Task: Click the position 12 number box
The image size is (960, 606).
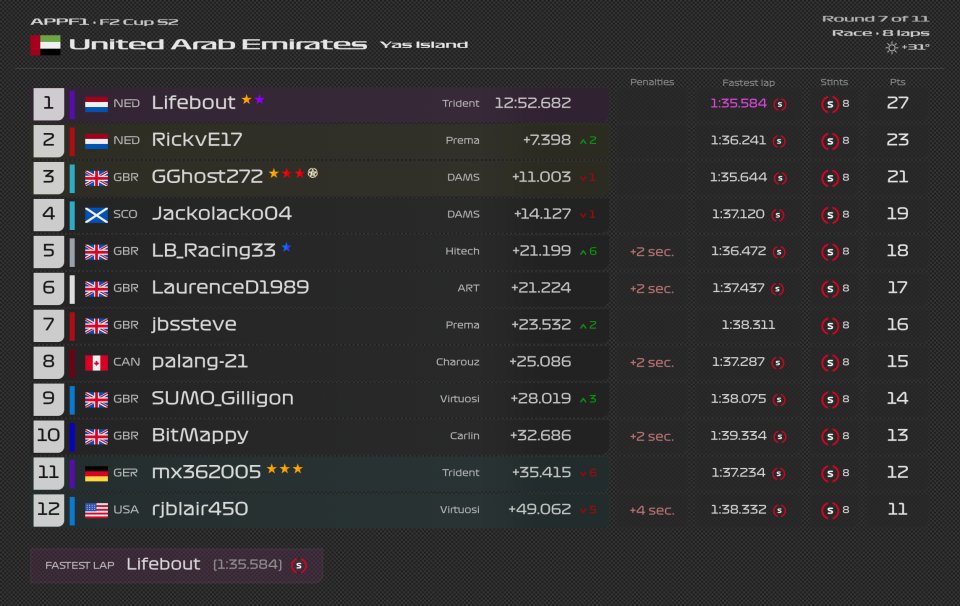Action: tap(48, 510)
